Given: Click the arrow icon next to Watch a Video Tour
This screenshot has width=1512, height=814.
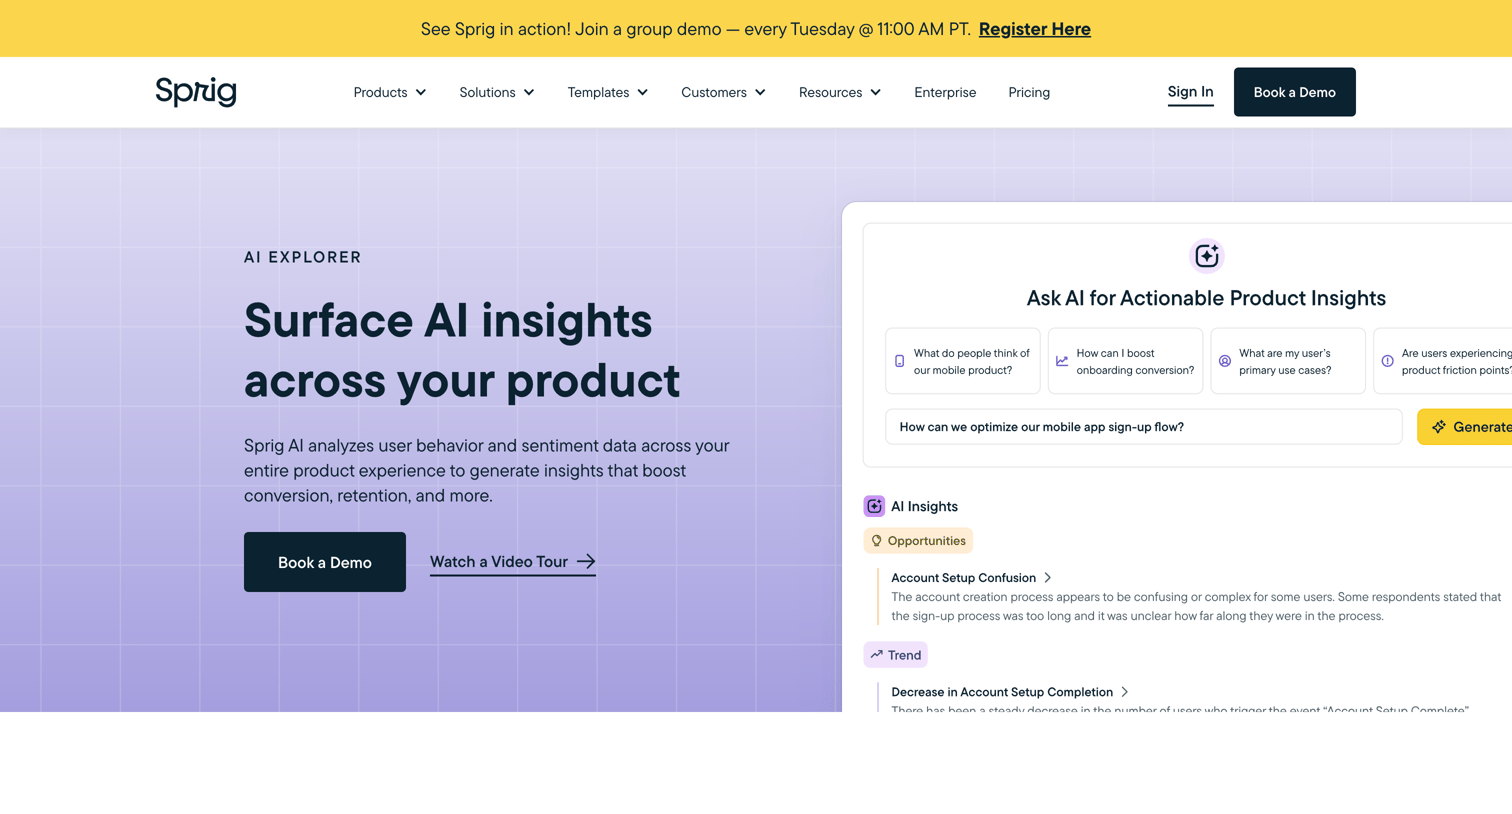Looking at the screenshot, I should [x=586, y=562].
